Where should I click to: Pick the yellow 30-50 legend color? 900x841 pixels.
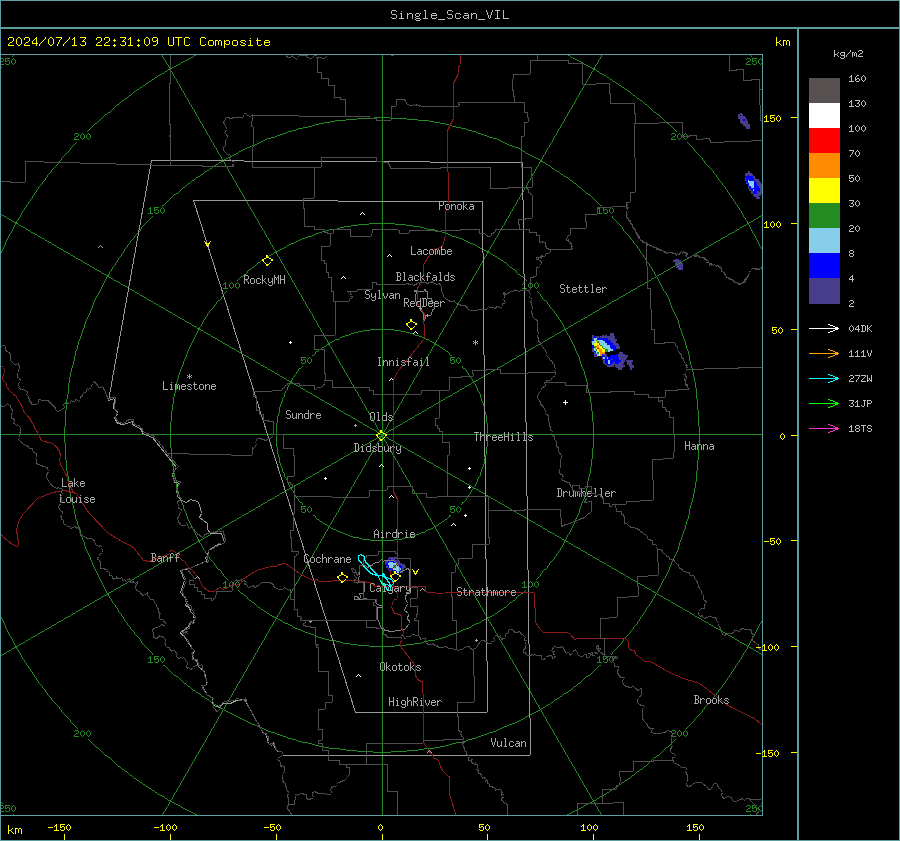824,191
